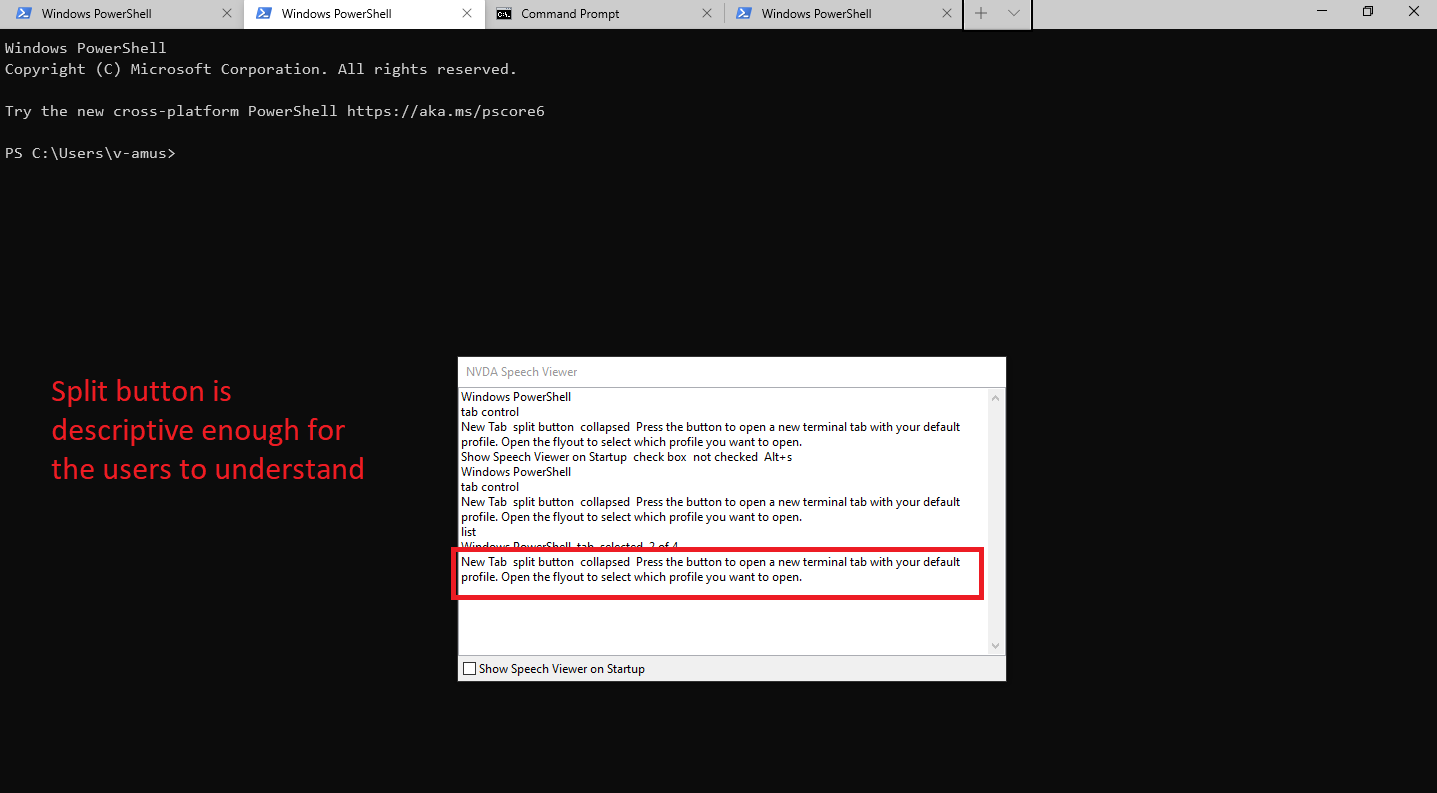Open a new terminal tab with the plus icon
Screen dimensions: 1437x793
pos(981,13)
